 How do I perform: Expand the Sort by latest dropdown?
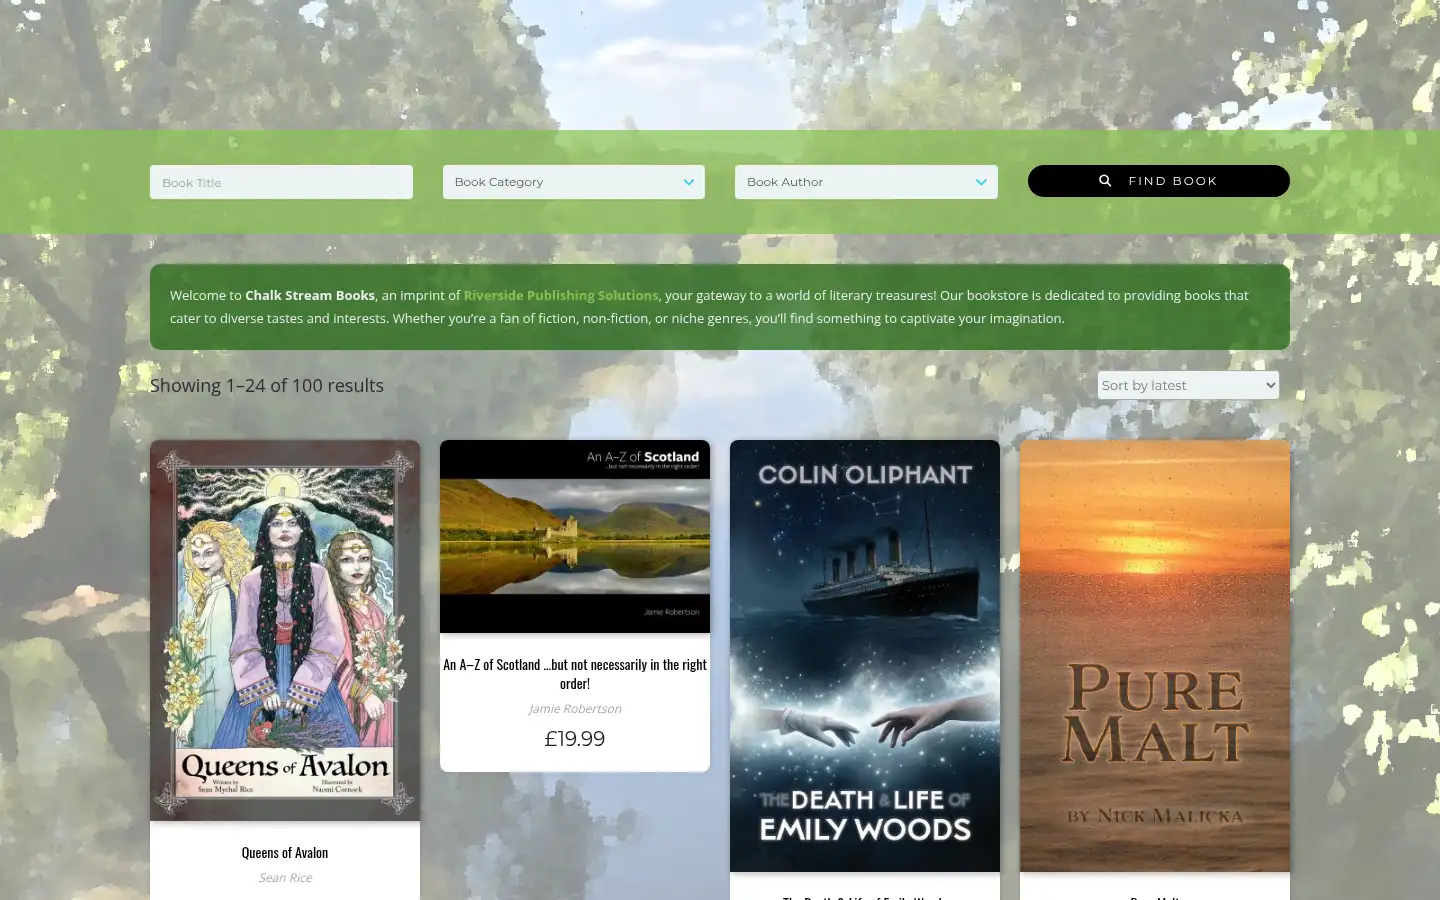(1188, 385)
